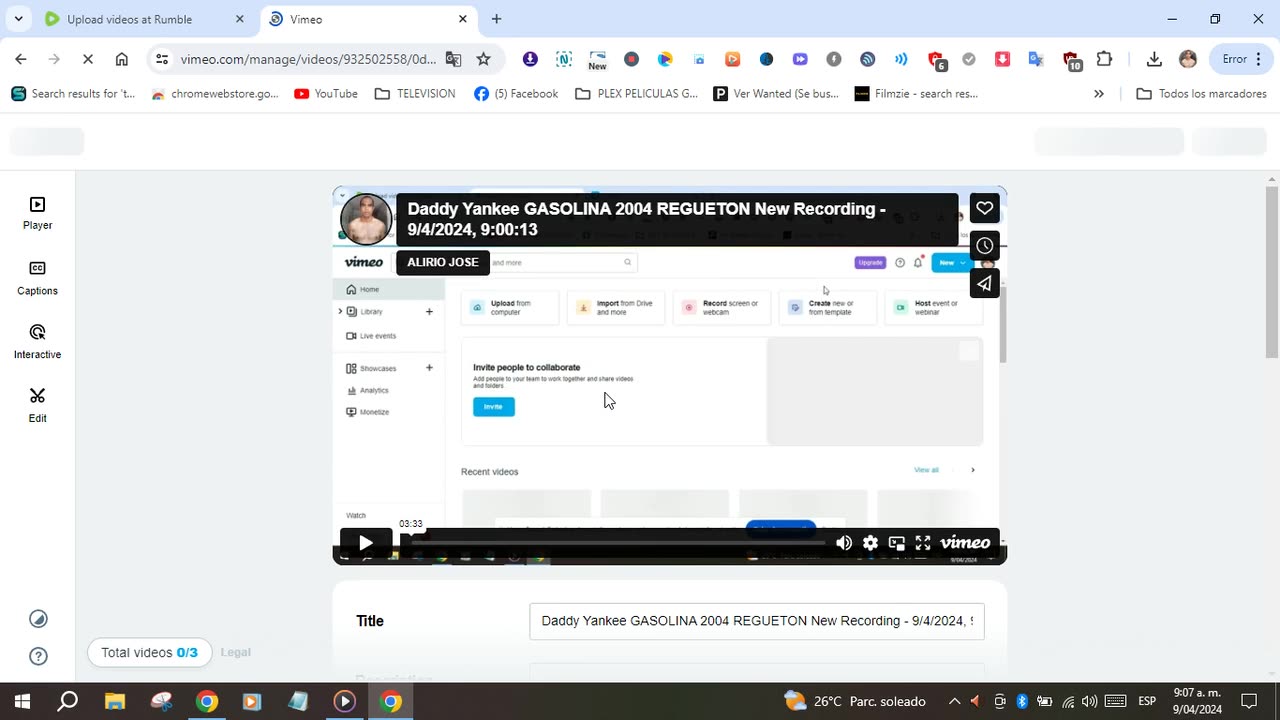Add video to Watch Later clock icon
The image size is (1280, 720).
coord(984,246)
